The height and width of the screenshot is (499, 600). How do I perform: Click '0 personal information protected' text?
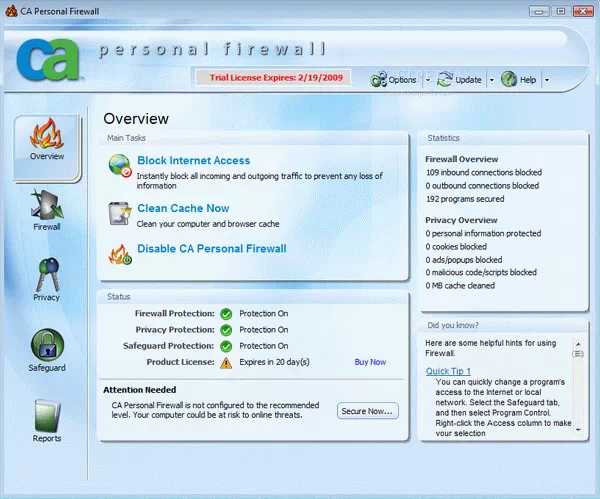483,233
